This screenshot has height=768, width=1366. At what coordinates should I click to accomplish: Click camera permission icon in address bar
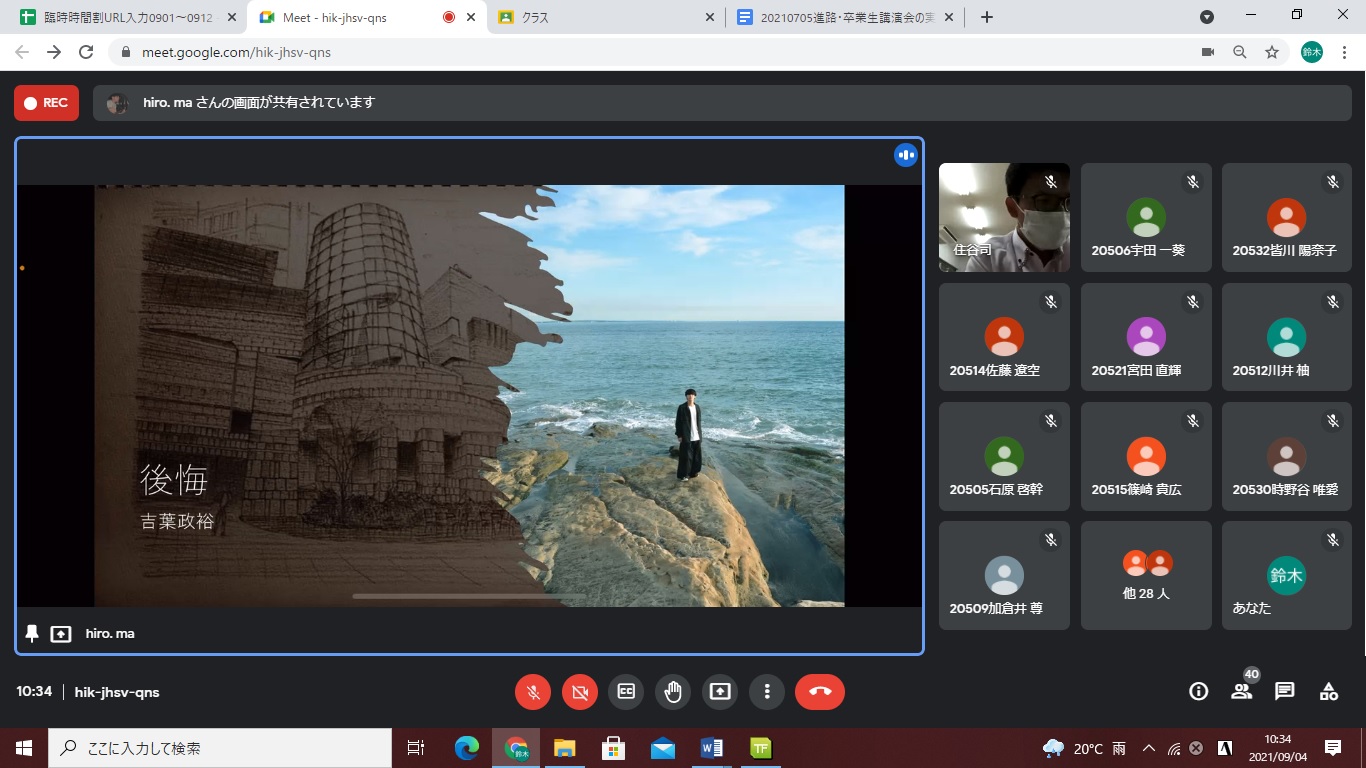[x=1207, y=52]
